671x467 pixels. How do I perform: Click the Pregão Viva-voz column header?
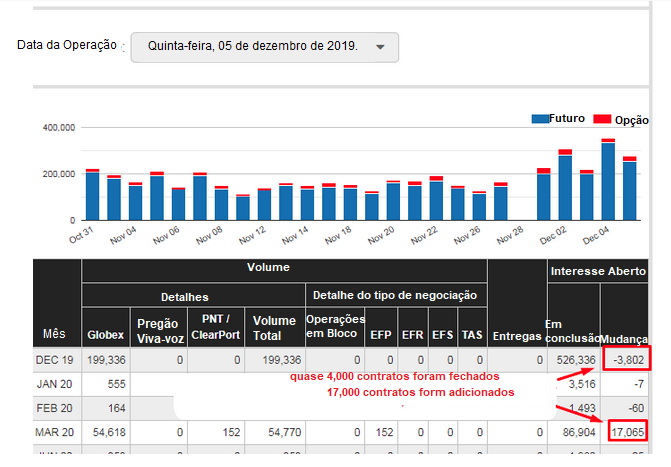click(160, 331)
